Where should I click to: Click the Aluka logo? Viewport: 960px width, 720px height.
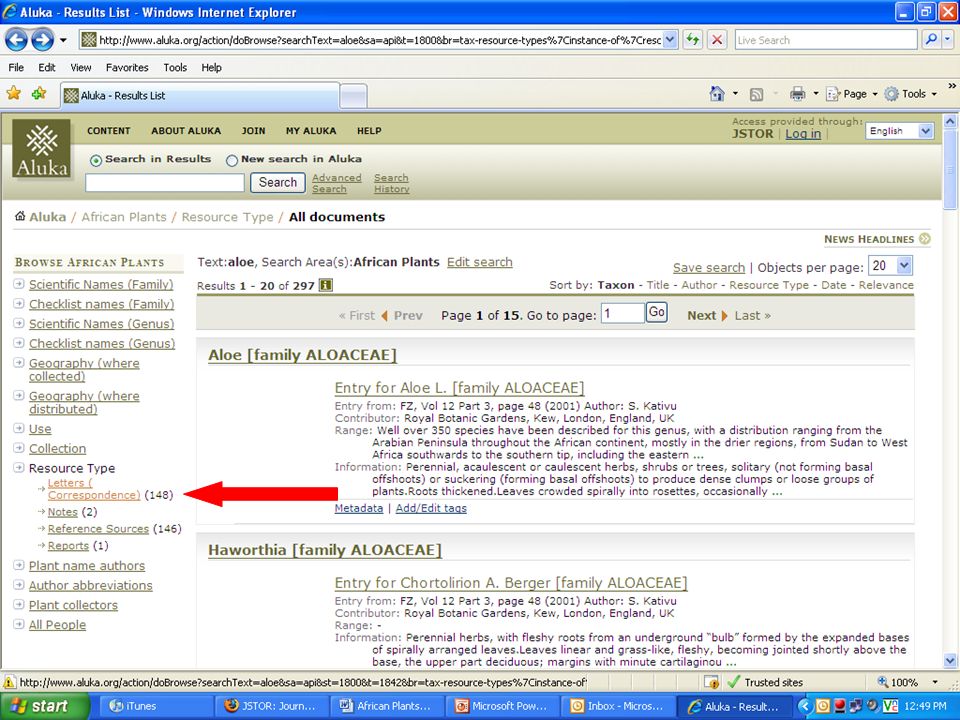(42, 149)
